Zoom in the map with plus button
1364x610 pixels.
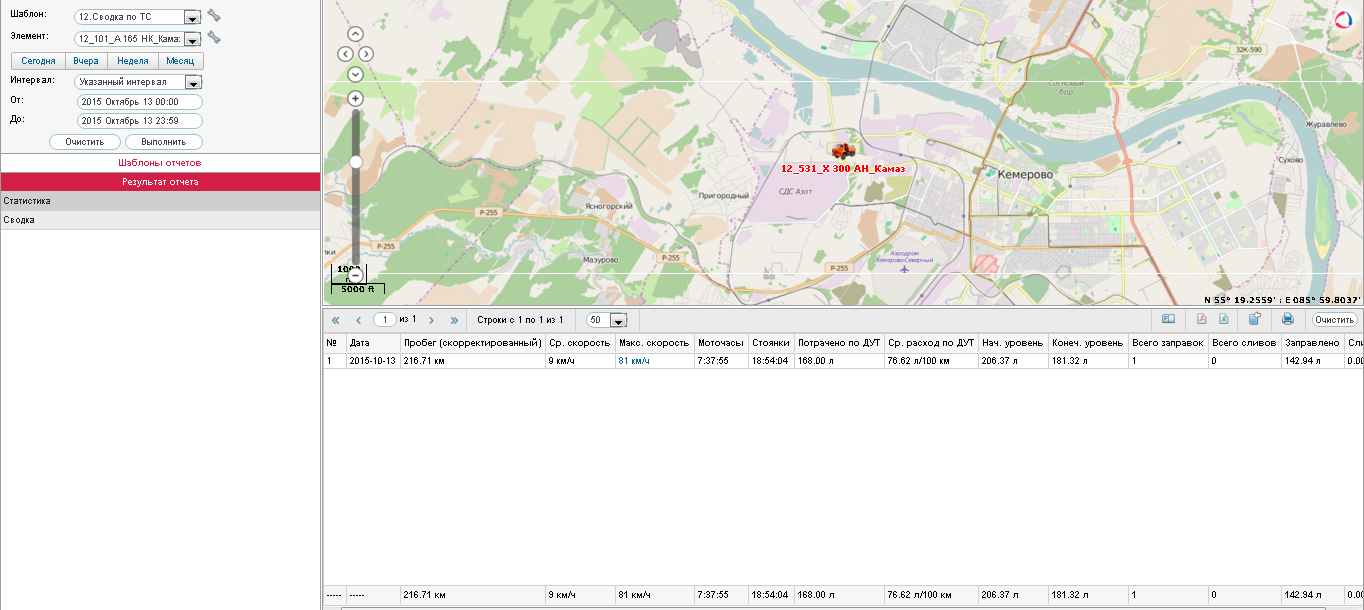pyautogui.click(x=355, y=99)
